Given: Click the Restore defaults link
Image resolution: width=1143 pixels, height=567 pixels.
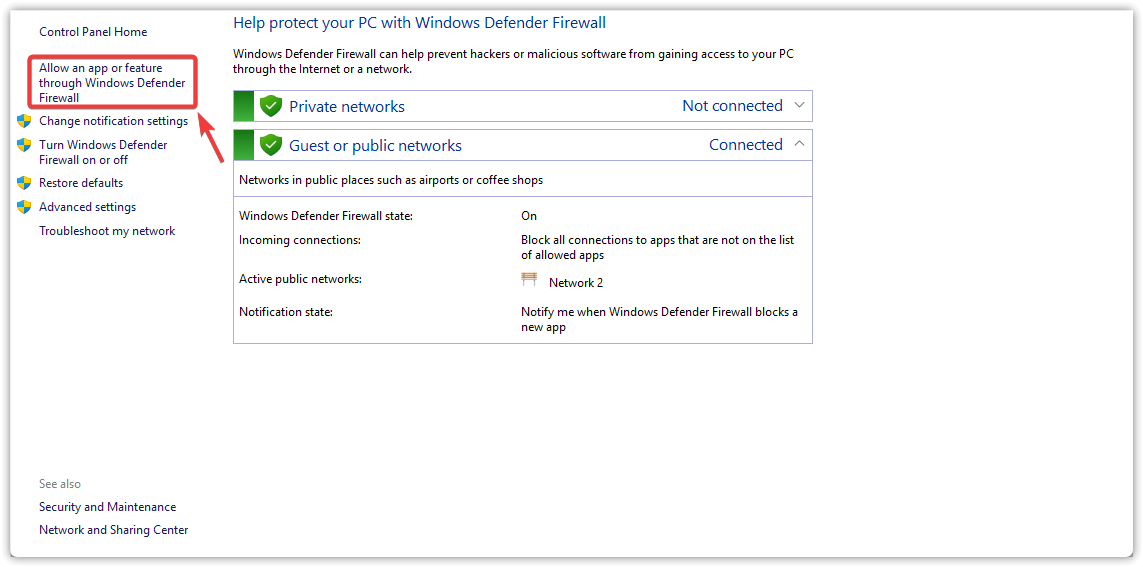Looking at the screenshot, I should tap(81, 183).
